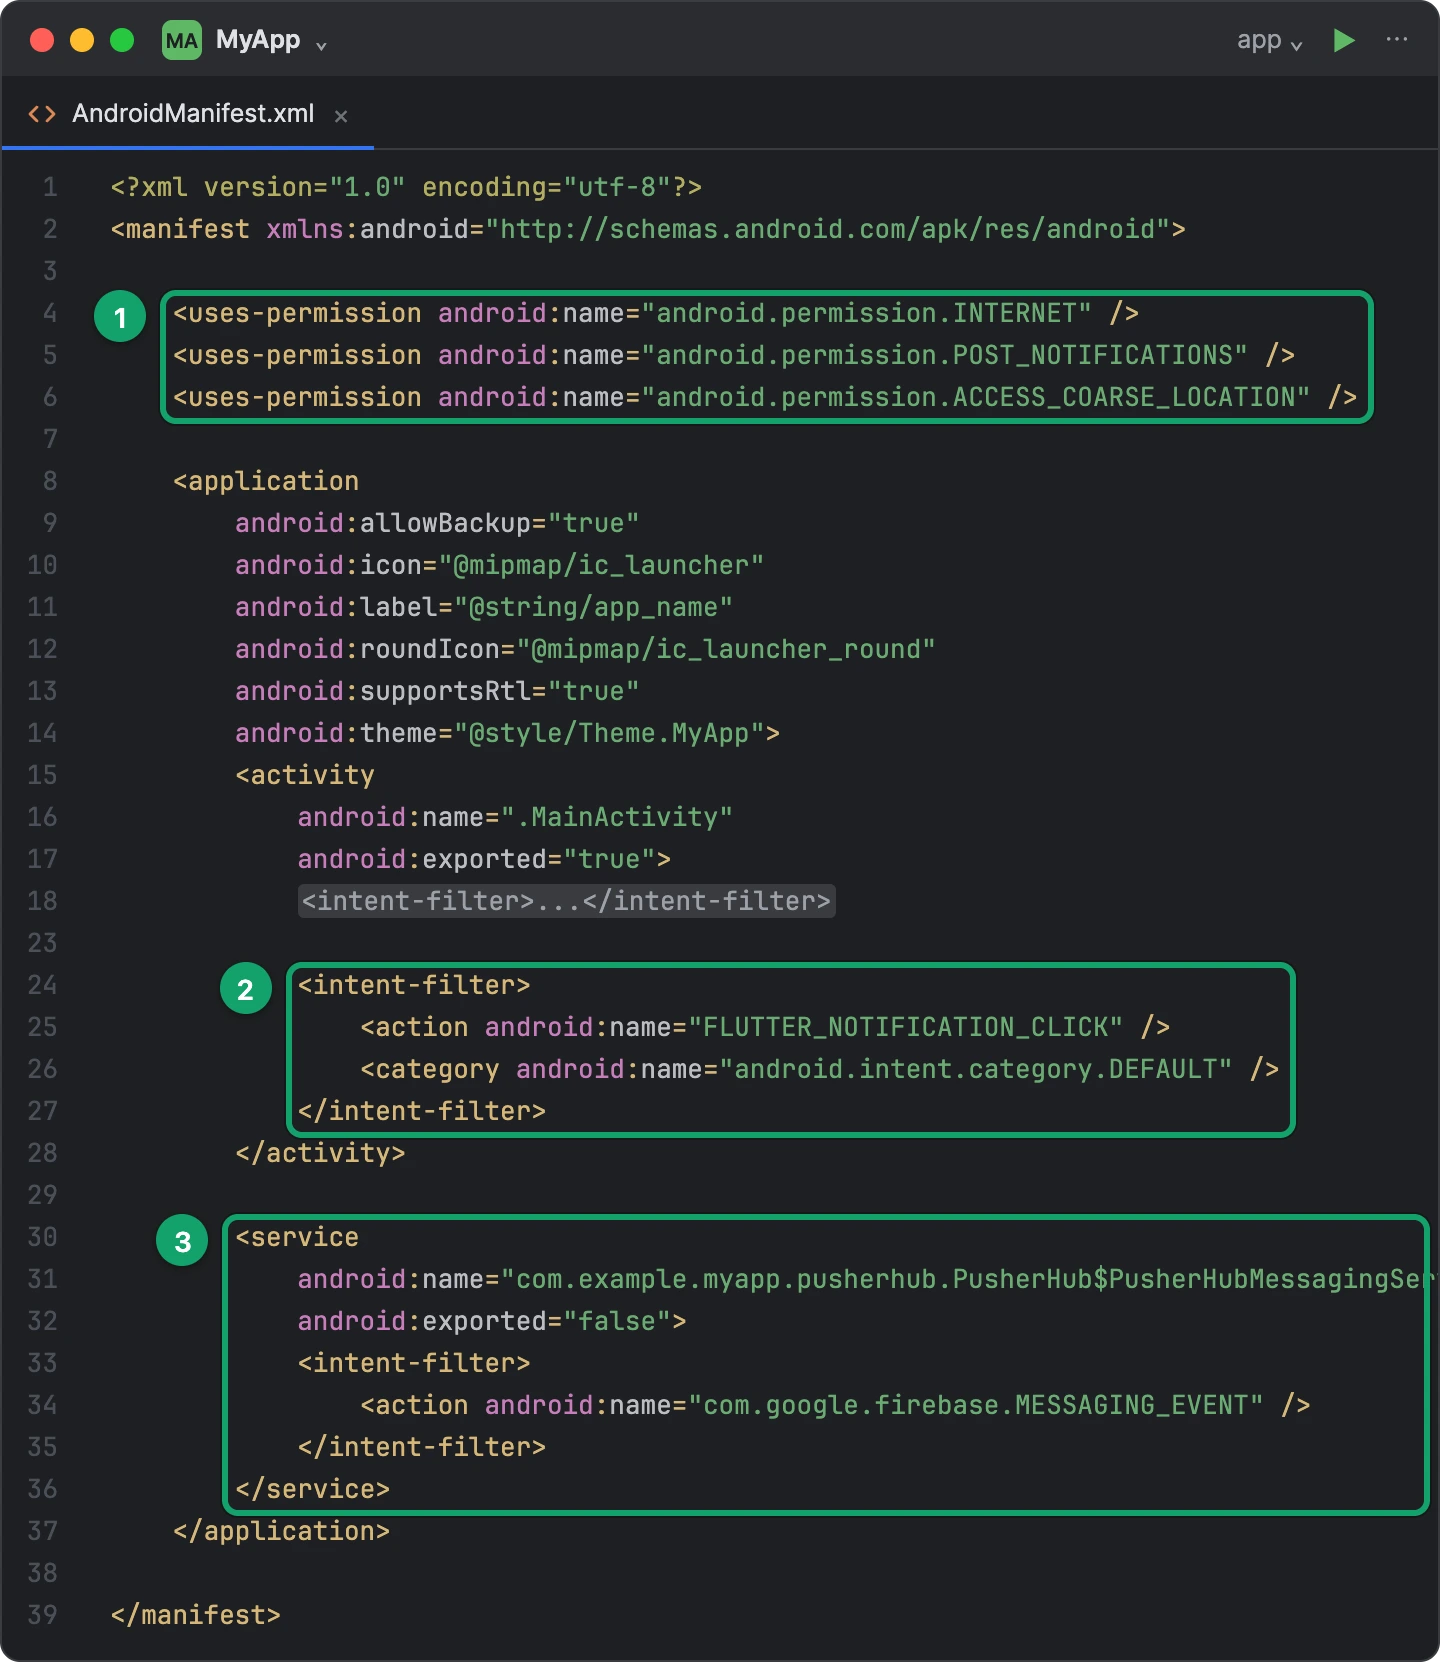
Task: Close the AndroidManifest.xml tab
Action: coord(341,116)
